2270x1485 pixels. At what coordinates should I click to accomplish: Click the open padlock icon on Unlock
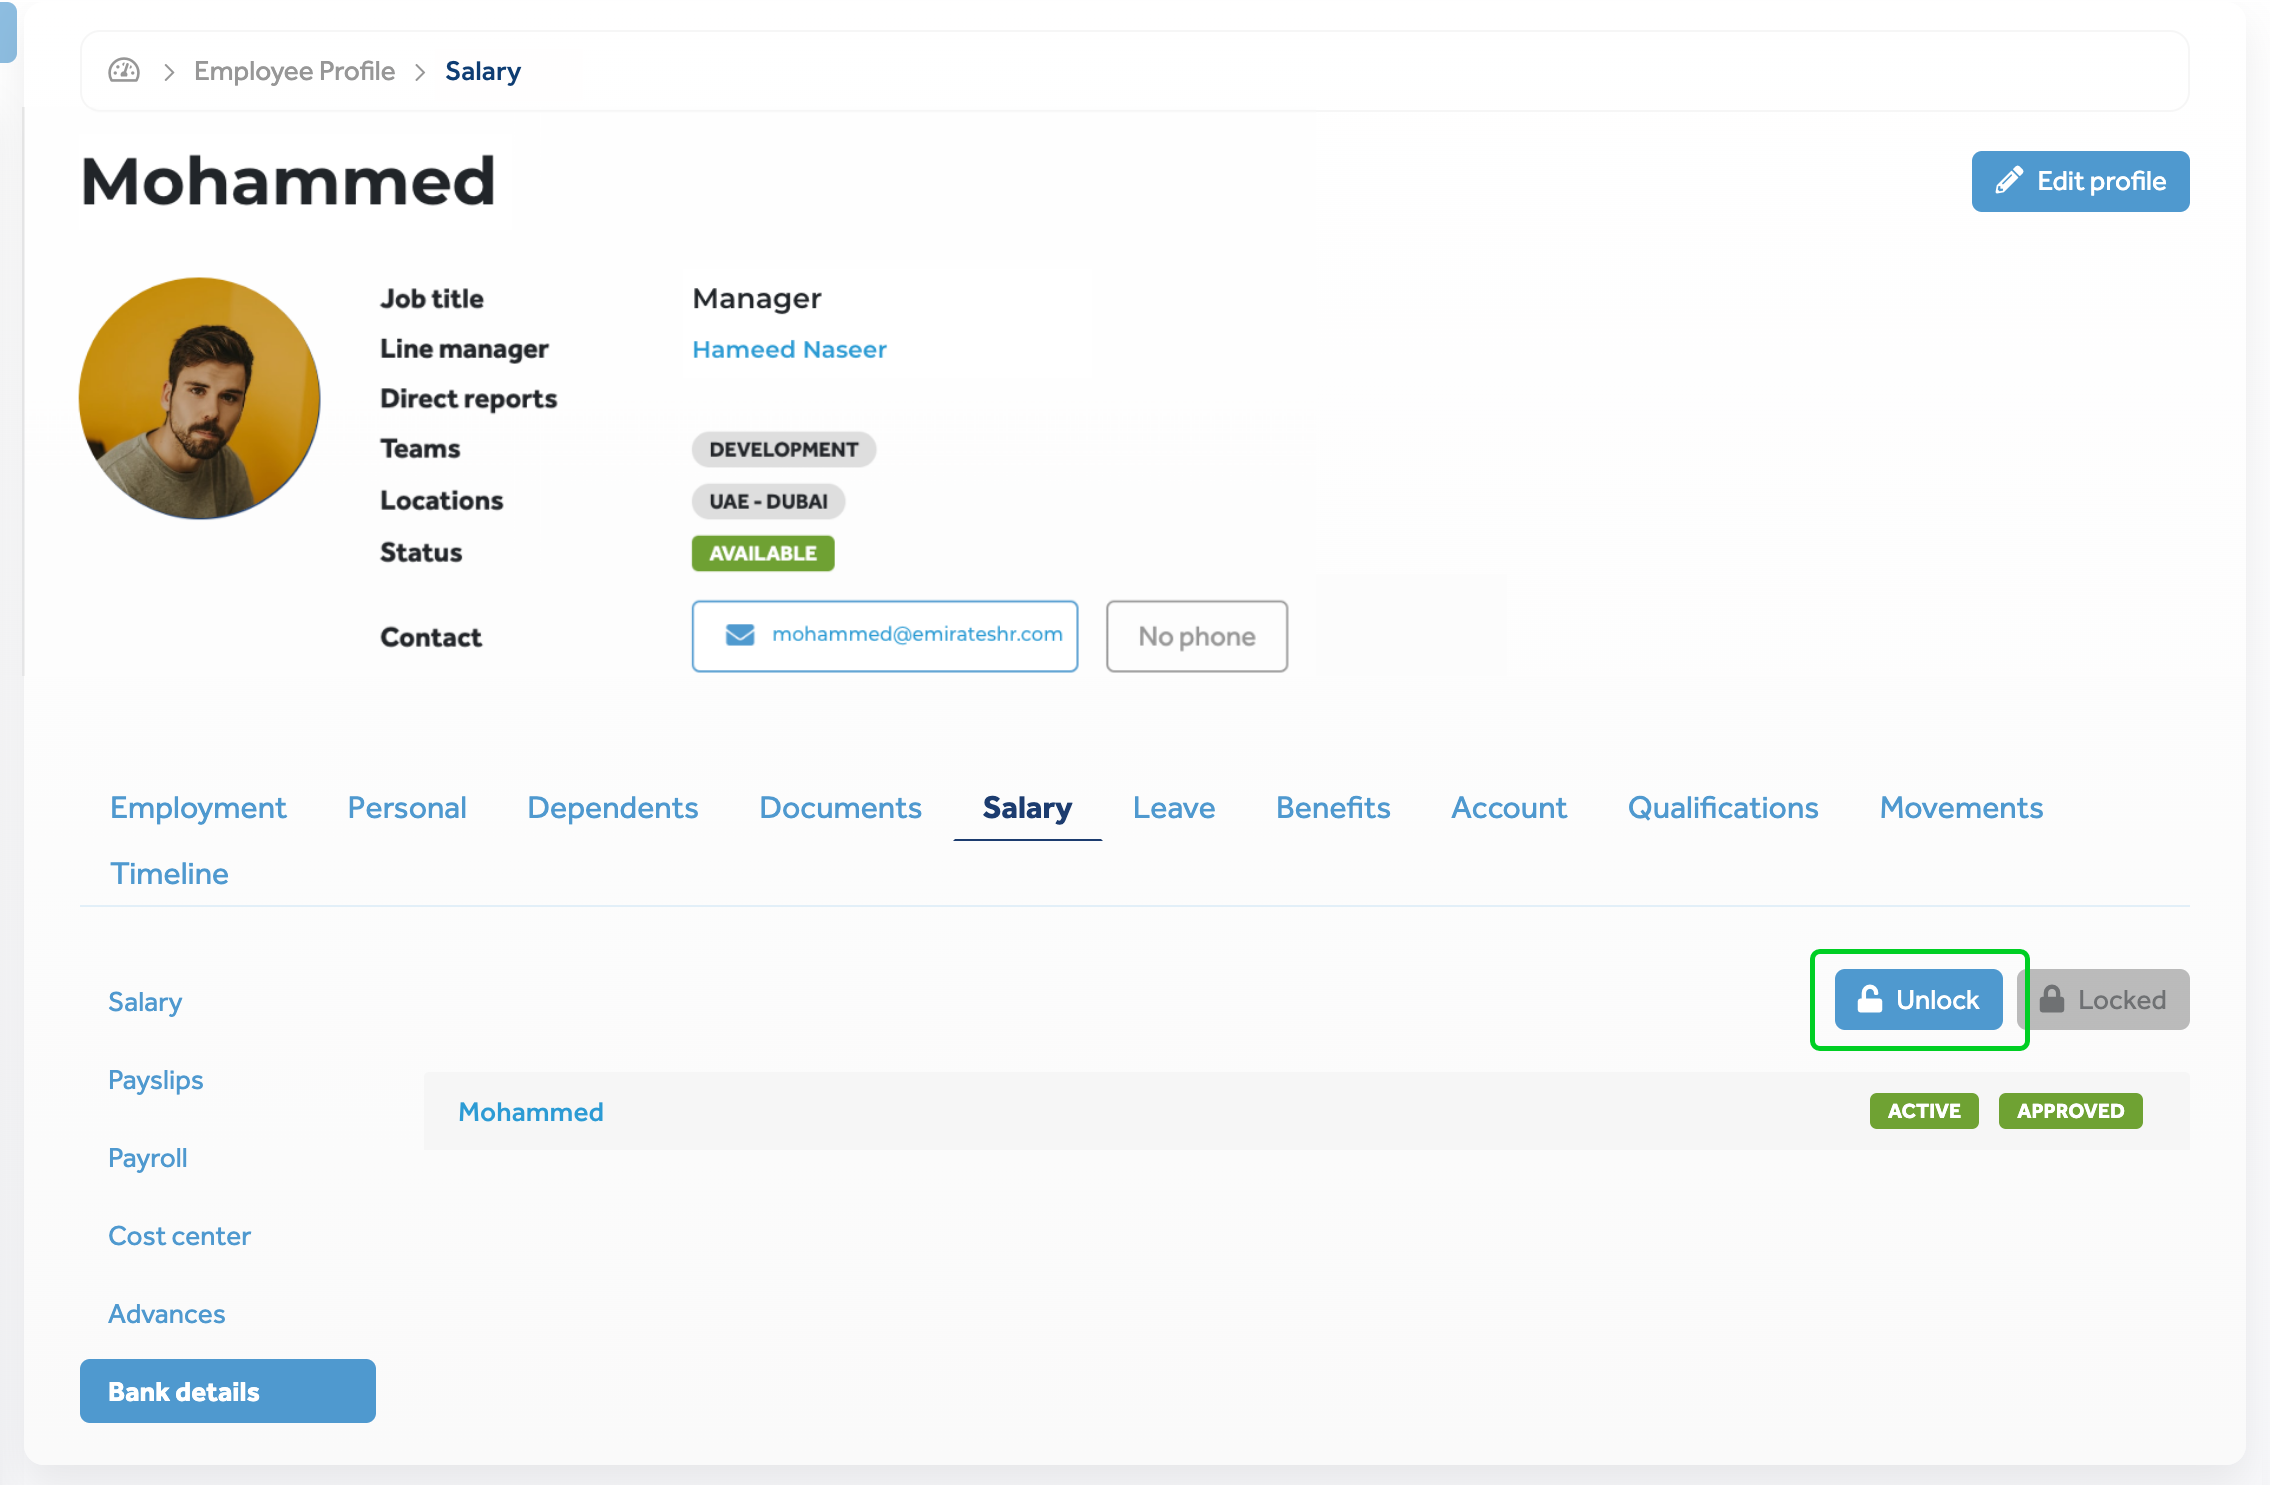tap(1869, 999)
